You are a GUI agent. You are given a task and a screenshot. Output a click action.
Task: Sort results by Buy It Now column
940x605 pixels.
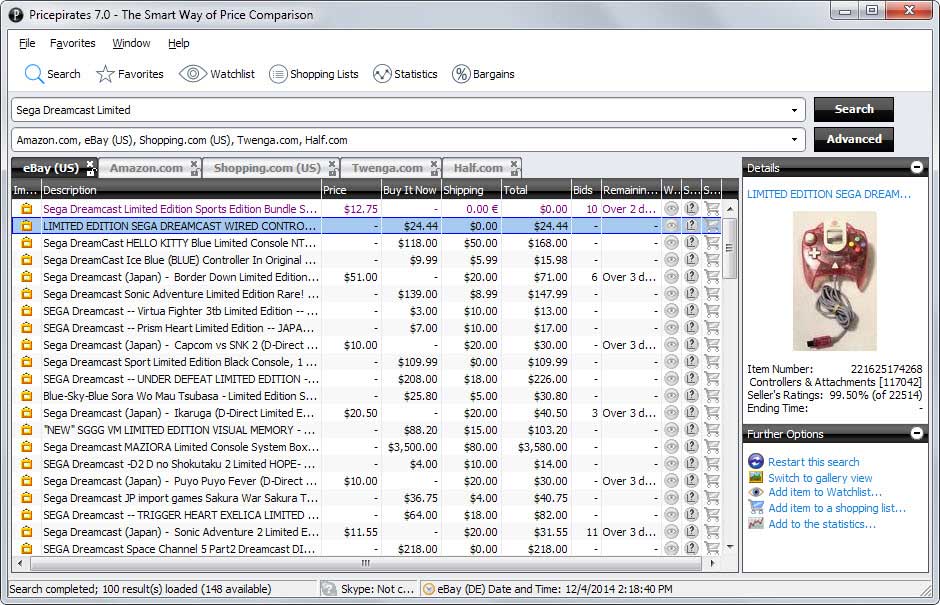411,190
